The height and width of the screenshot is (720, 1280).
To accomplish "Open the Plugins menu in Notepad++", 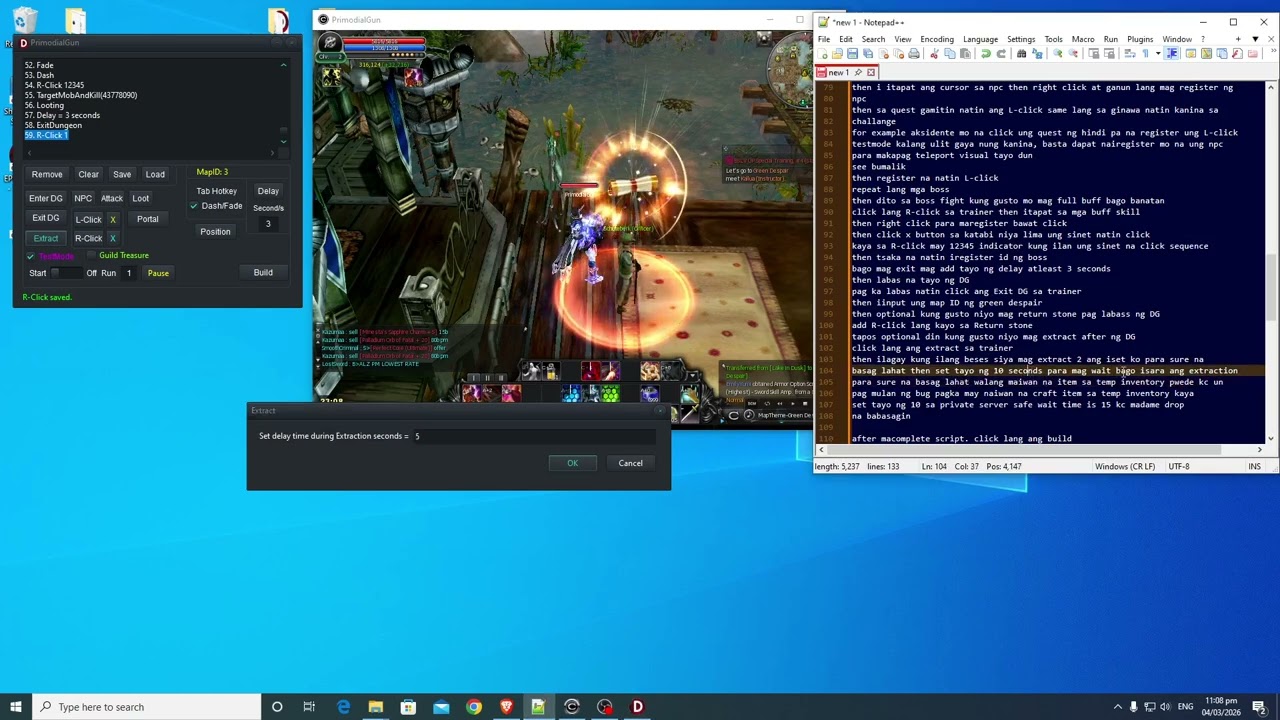I will pos(1140,39).
